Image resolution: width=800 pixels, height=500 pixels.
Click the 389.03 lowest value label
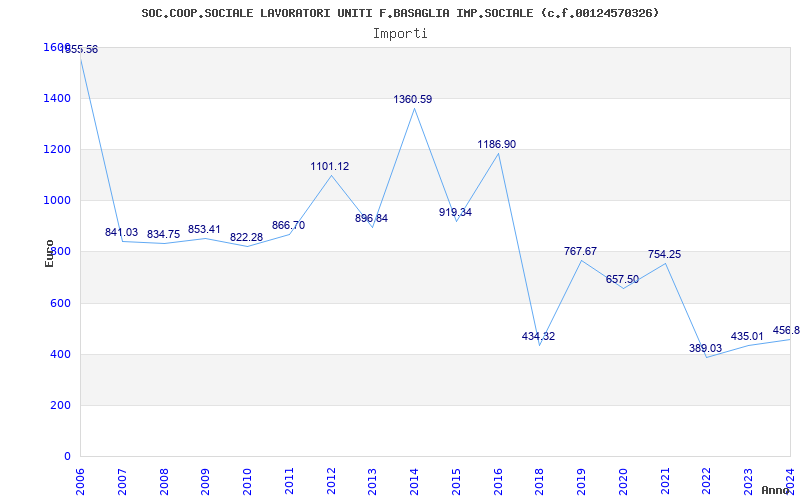(x=705, y=348)
